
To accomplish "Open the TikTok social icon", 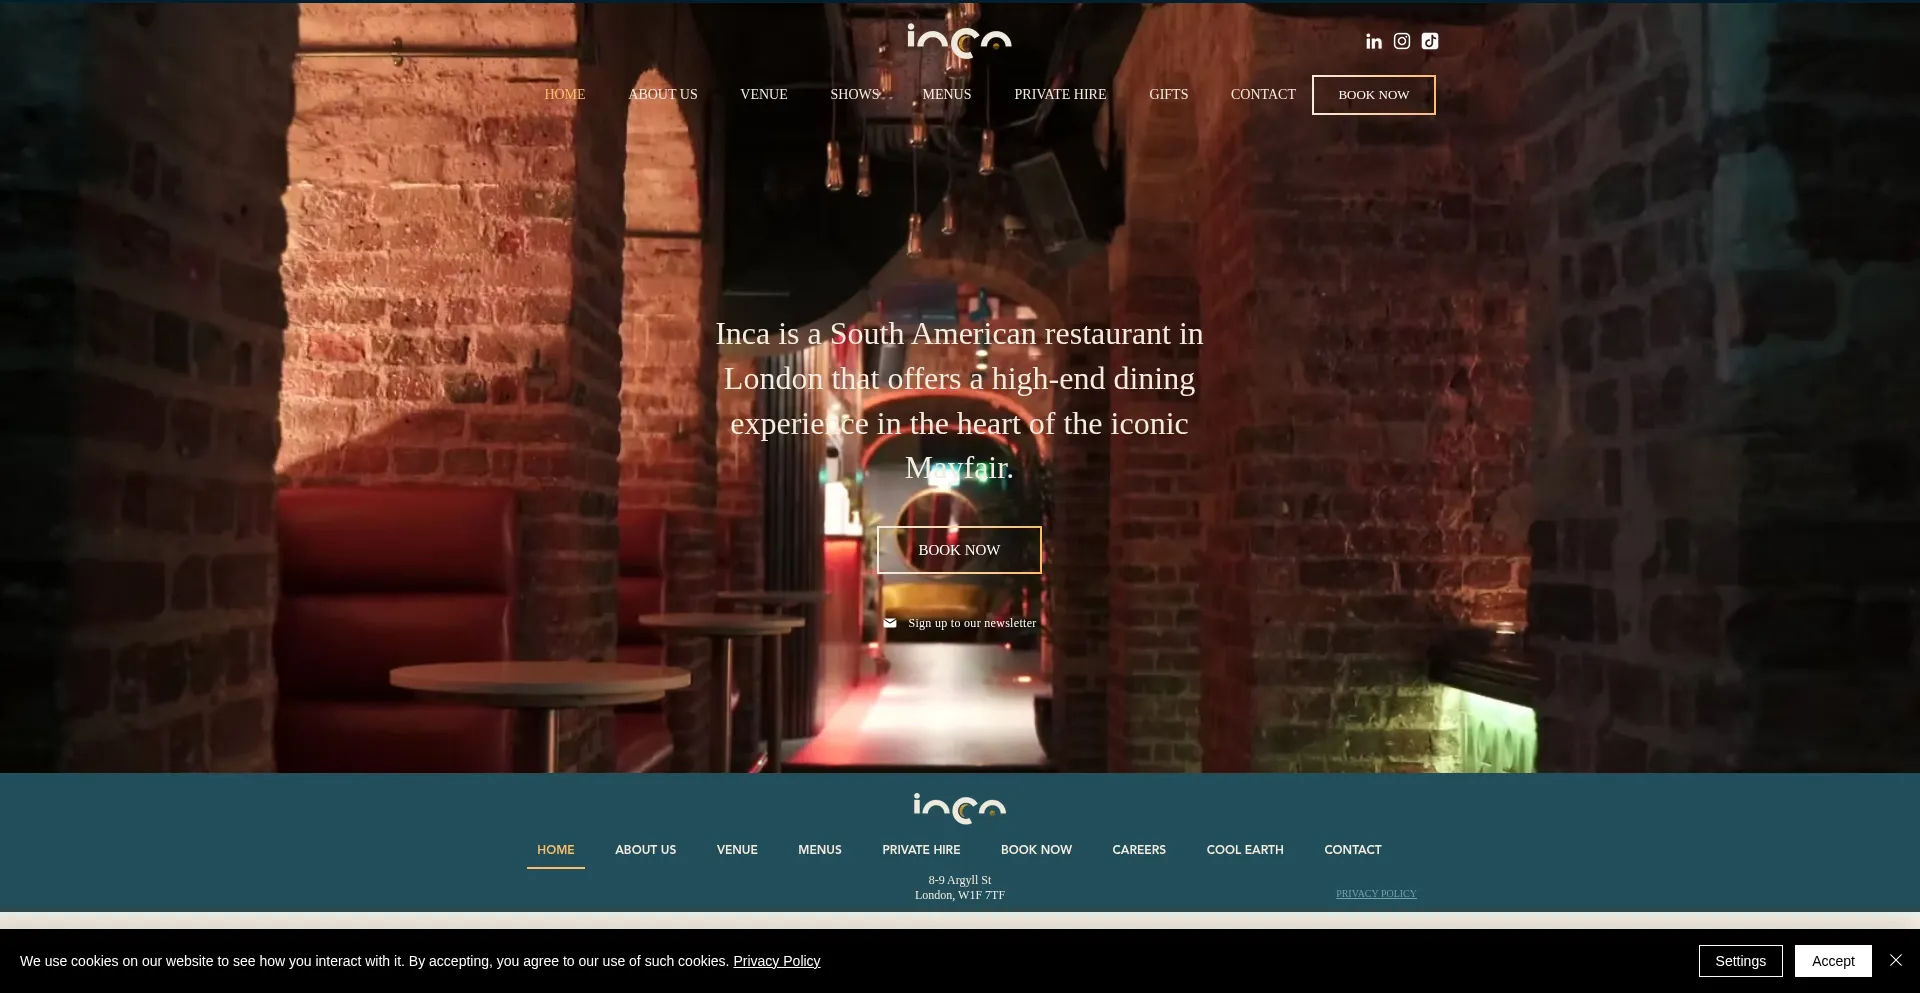I will click(x=1430, y=41).
